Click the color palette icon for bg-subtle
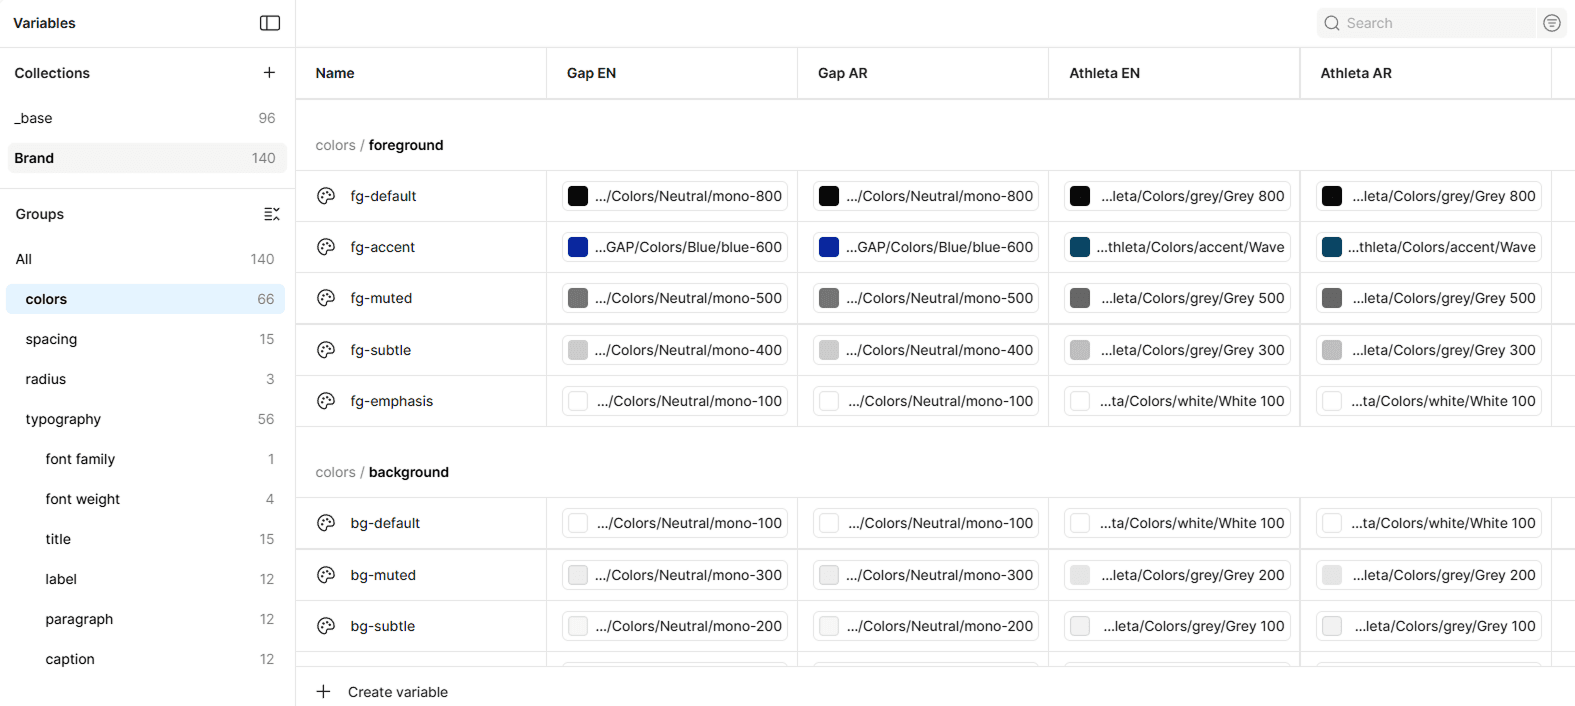The image size is (1575, 706). click(x=326, y=626)
